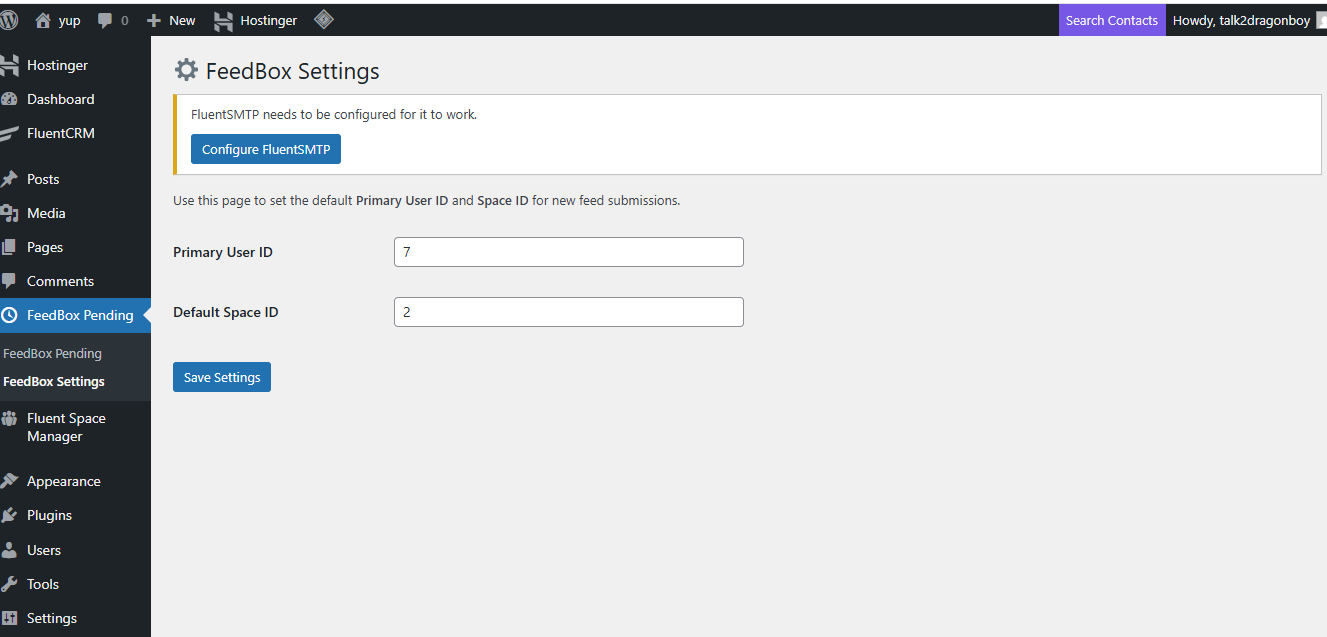1327x637 pixels.
Task: Click Dashboard gauge icon in sidebar
Action: click(9, 99)
